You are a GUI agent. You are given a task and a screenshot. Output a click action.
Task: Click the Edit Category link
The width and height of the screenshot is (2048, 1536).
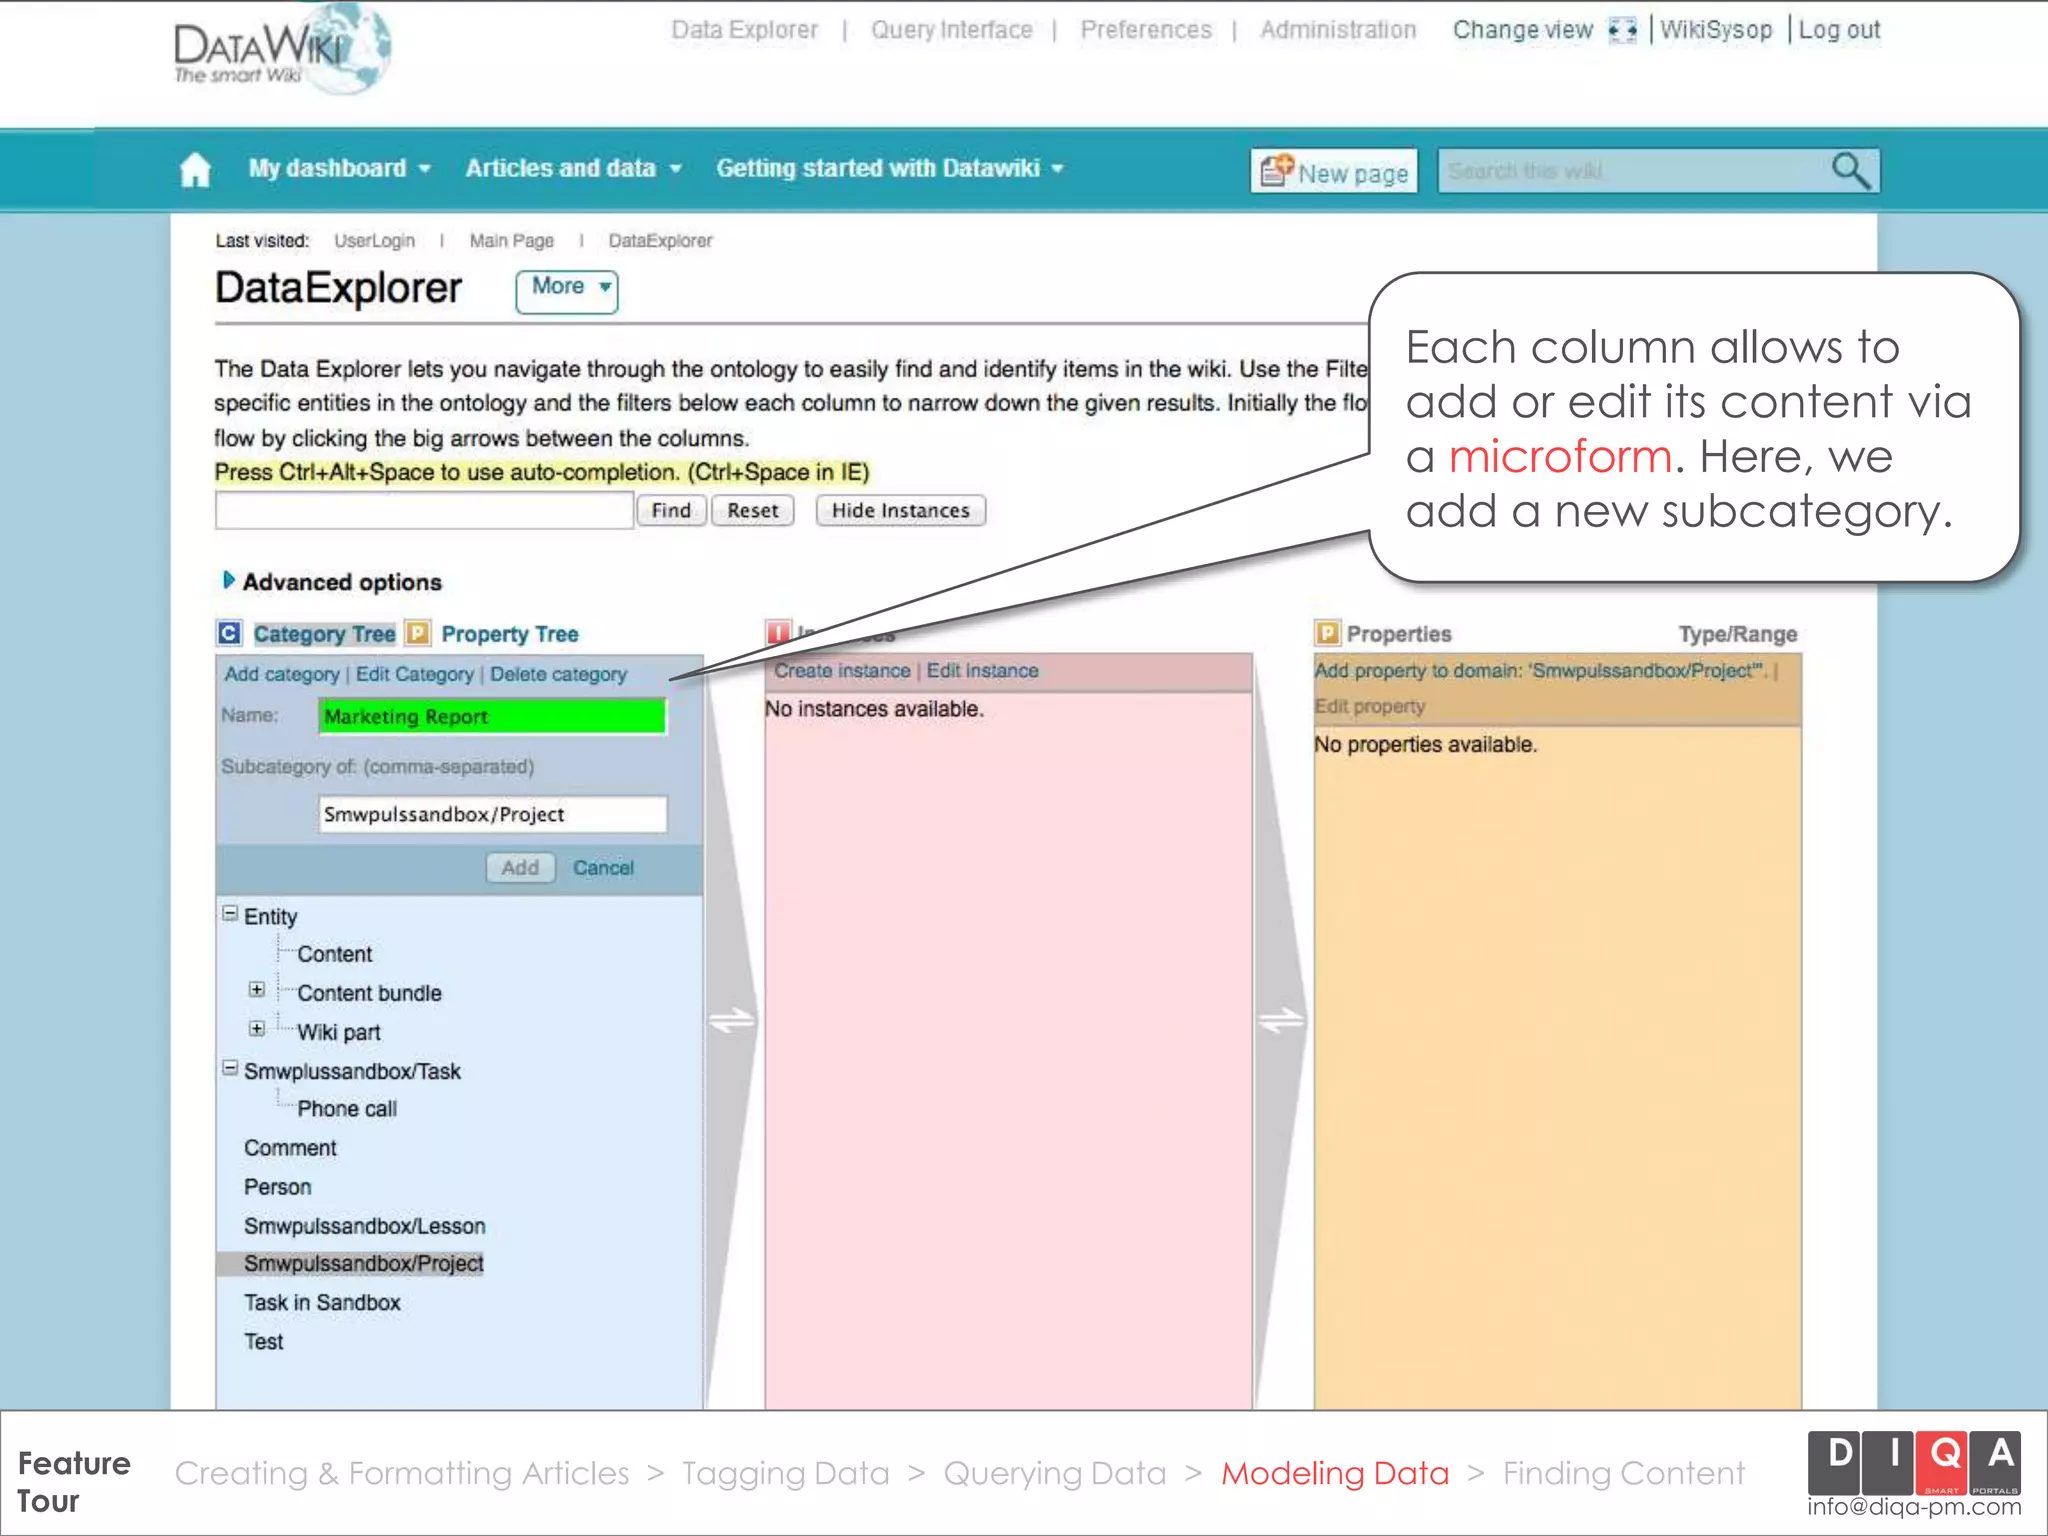(x=415, y=674)
